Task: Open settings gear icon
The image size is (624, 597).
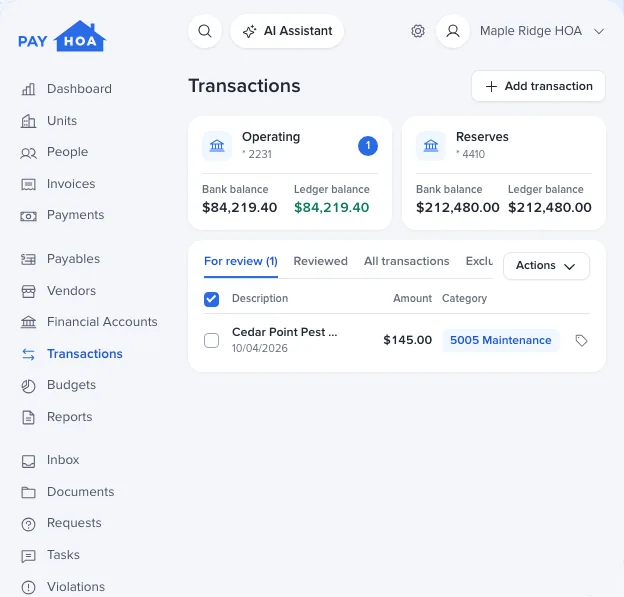Action: pyautogui.click(x=418, y=31)
